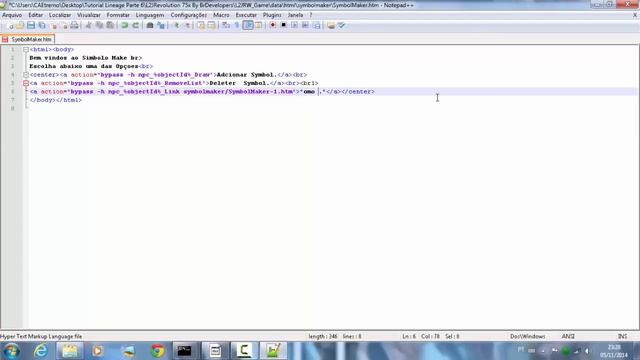The height and width of the screenshot is (360, 640).
Task: Click the Zoom Out toolbar icon
Action: tap(187, 25)
